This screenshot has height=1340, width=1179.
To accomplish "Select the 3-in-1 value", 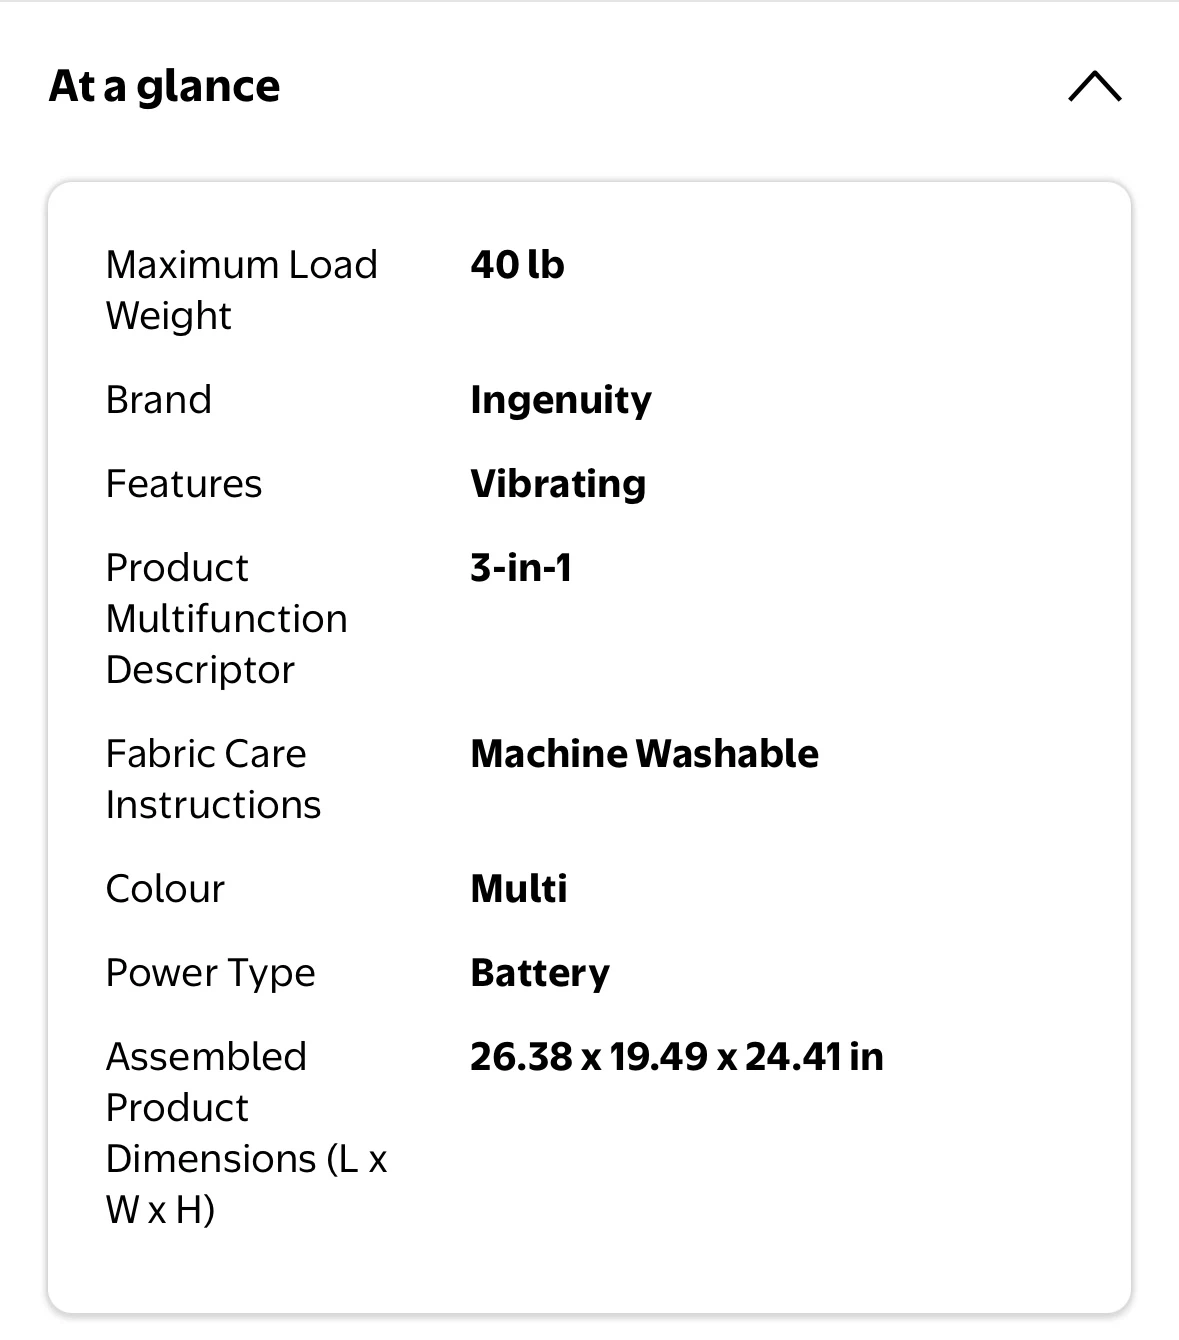I will 521,568.
